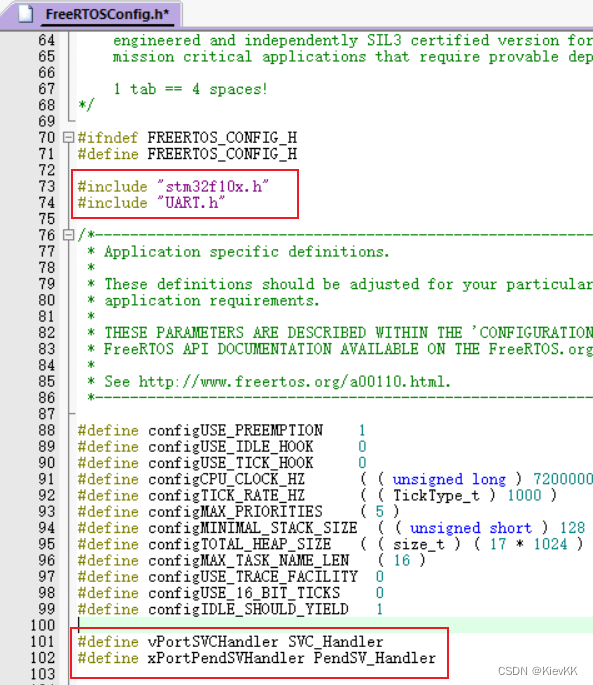
Task: Click SVC_Handler at end of line 101
Action: 336,642
